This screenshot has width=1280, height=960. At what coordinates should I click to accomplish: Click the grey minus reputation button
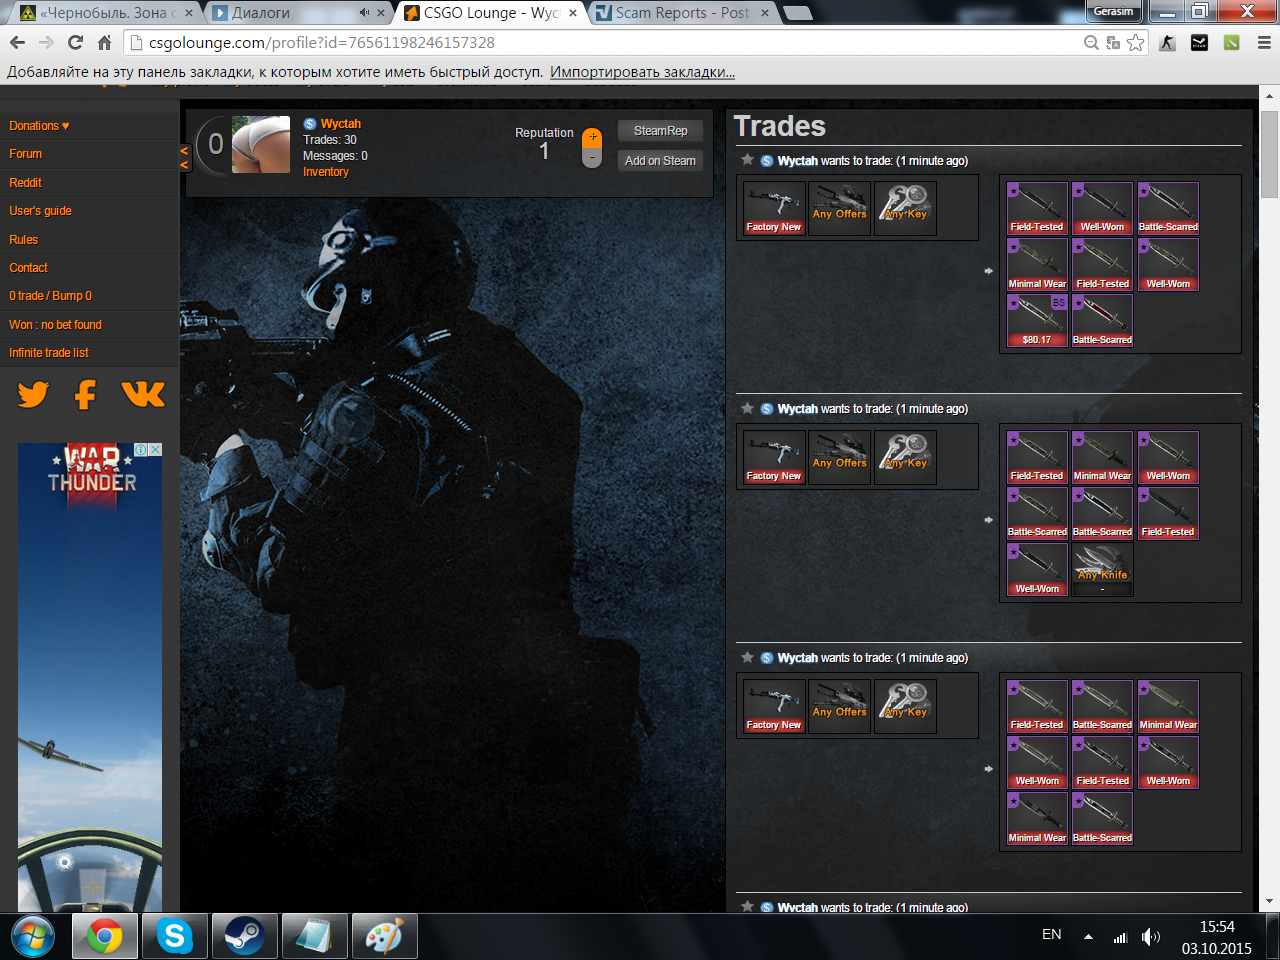[x=592, y=158]
